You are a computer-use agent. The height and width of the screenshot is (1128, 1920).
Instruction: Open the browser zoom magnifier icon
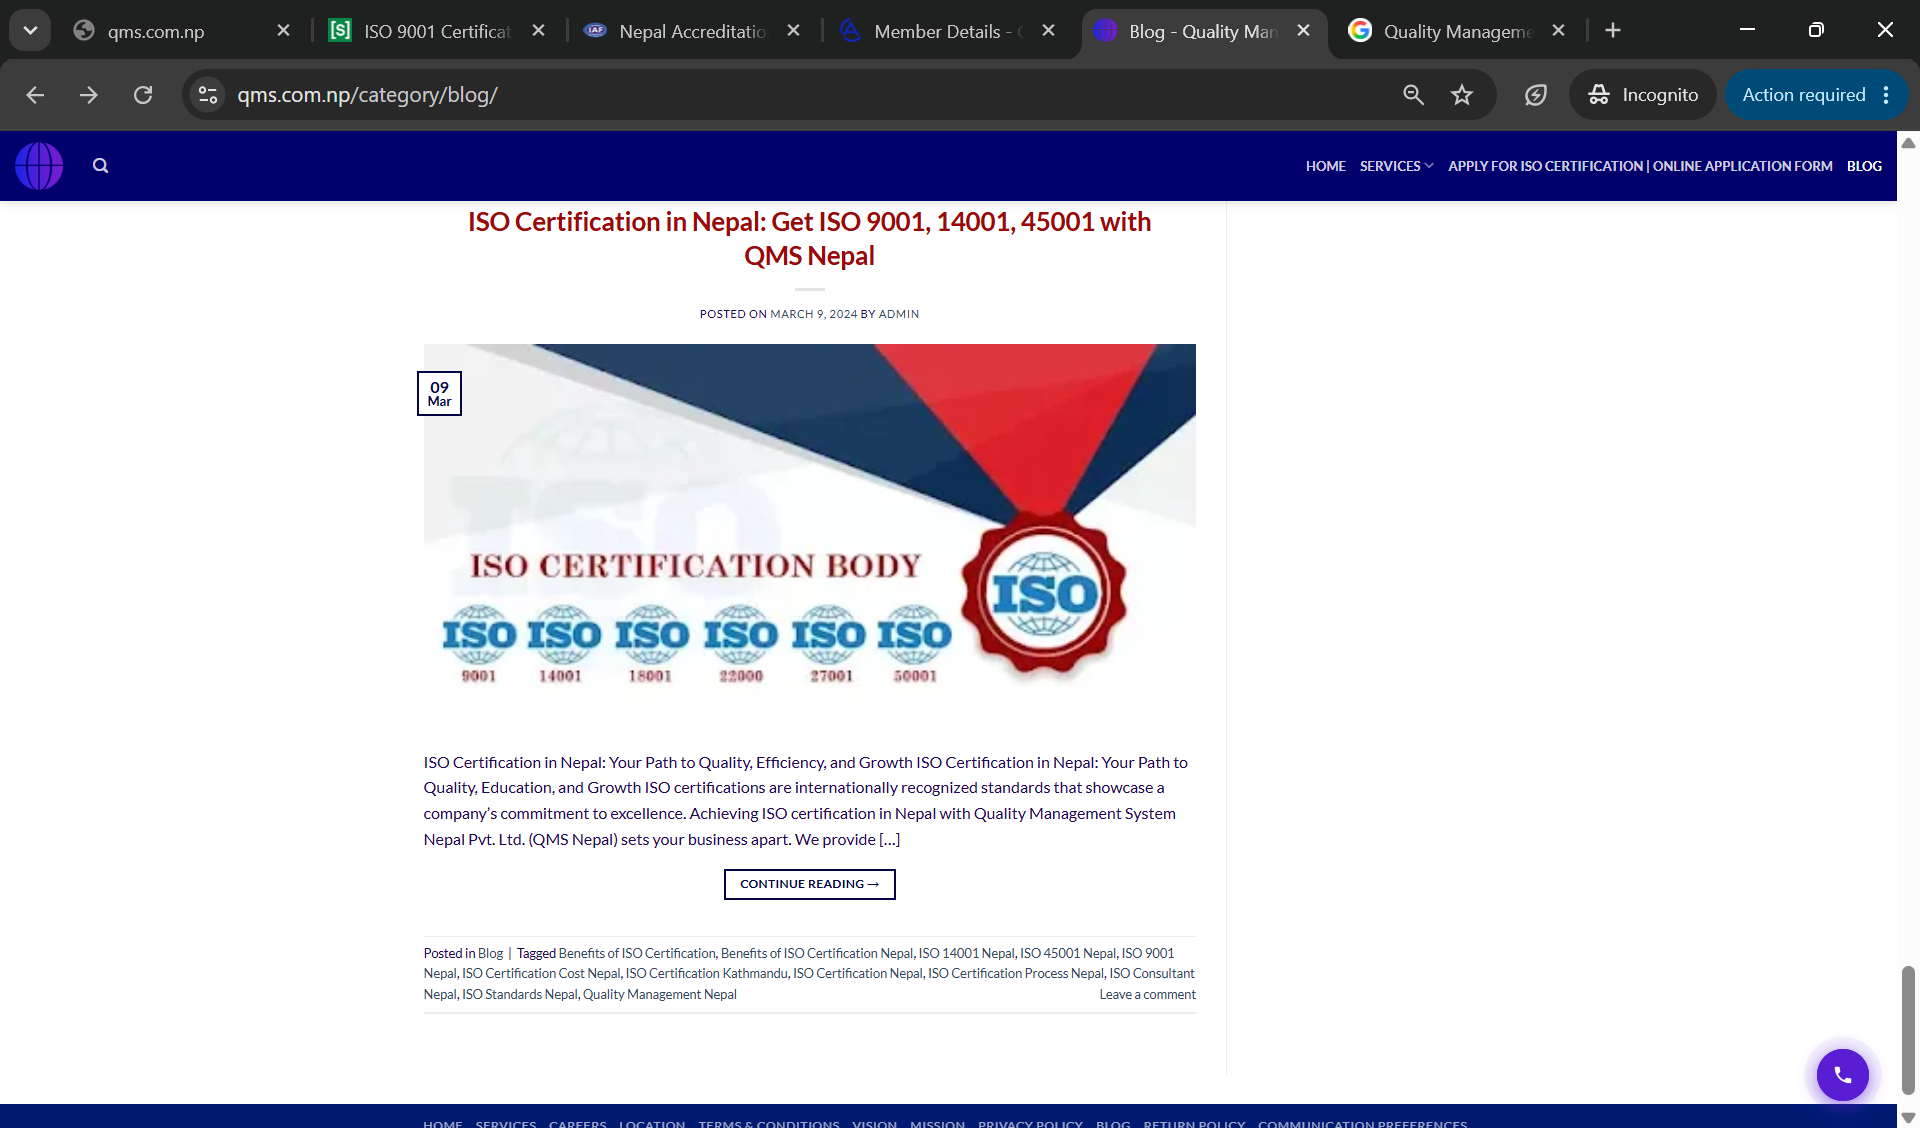(x=1413, y=95)
